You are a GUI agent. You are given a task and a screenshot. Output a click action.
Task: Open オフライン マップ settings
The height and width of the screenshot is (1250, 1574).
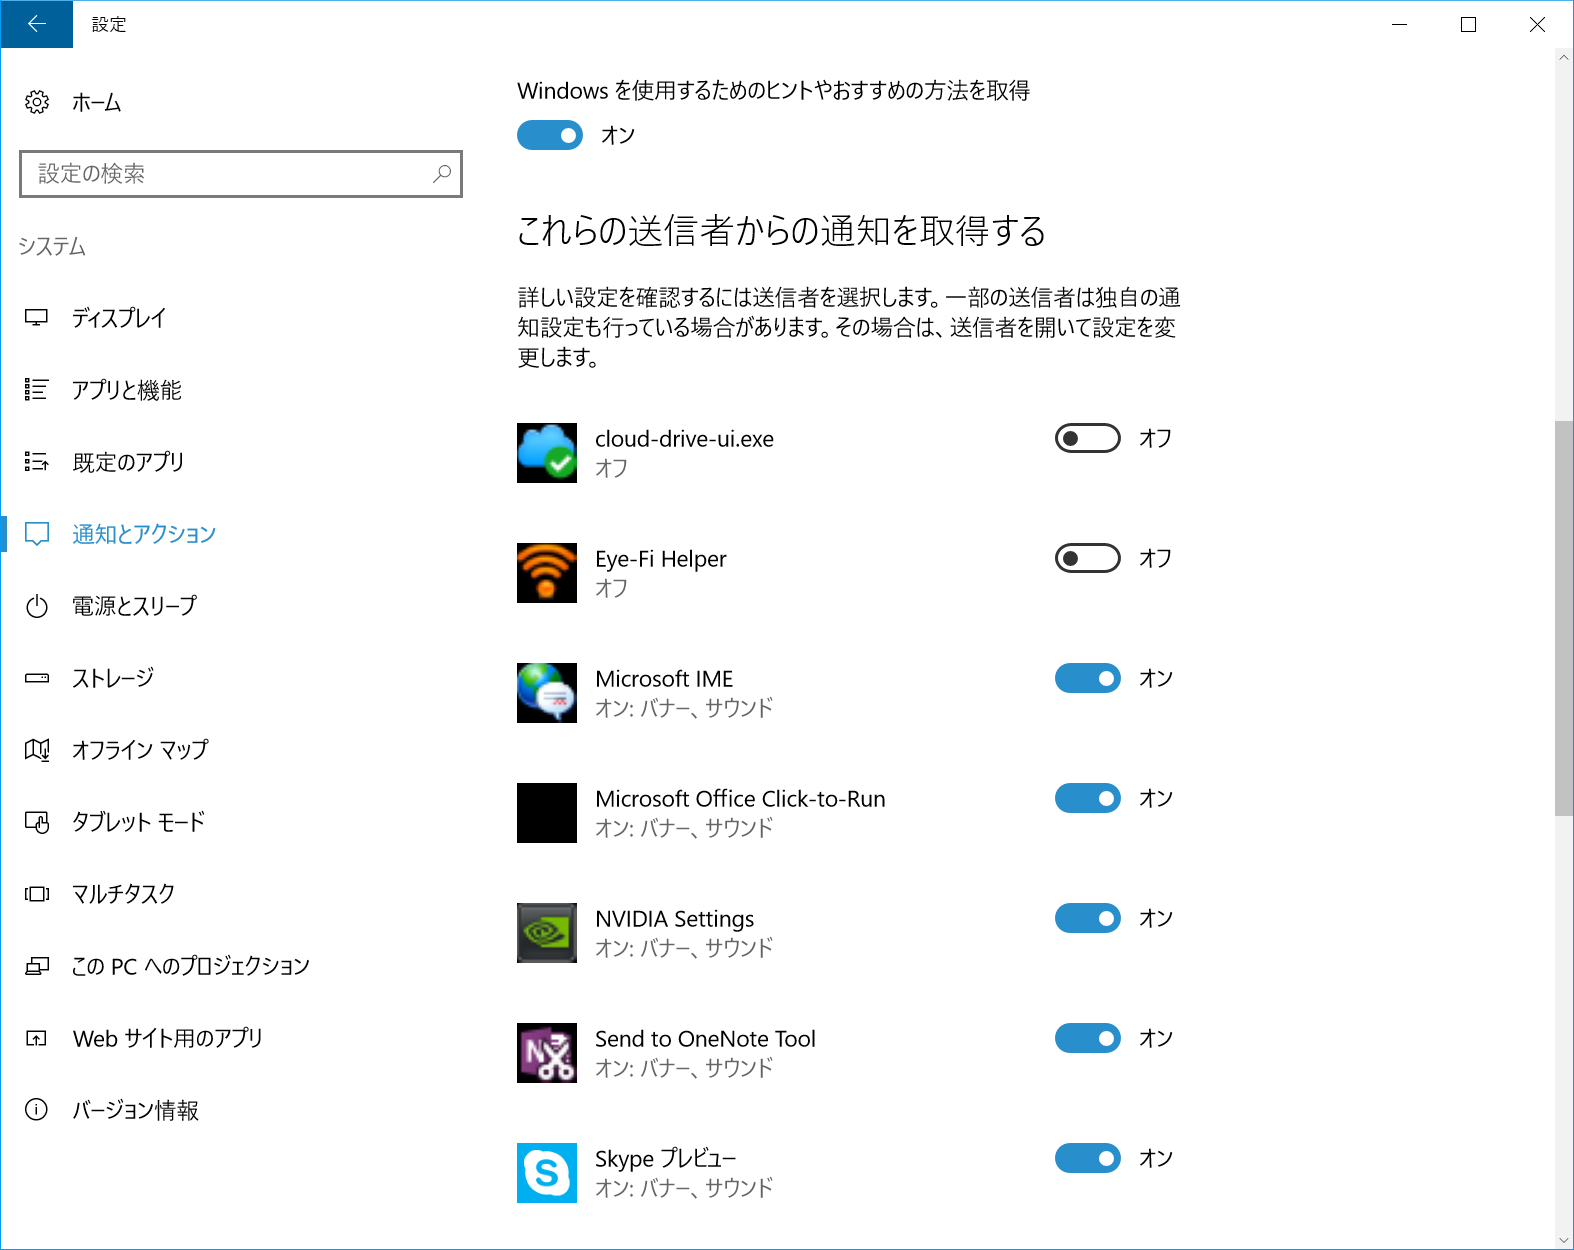pyautogui.click(x=140, y=750)
